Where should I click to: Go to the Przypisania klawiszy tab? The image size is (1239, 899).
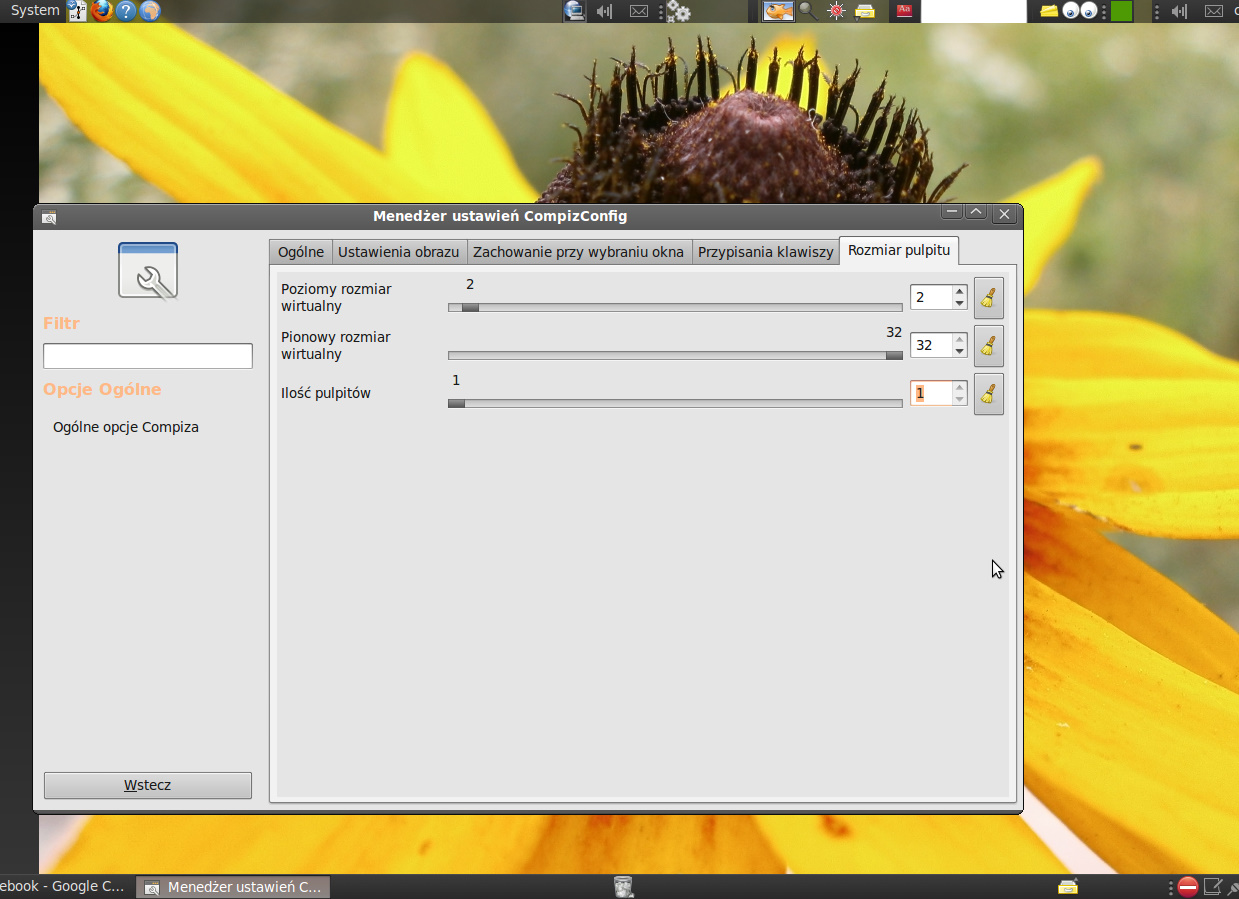click(x=765, y=252)
